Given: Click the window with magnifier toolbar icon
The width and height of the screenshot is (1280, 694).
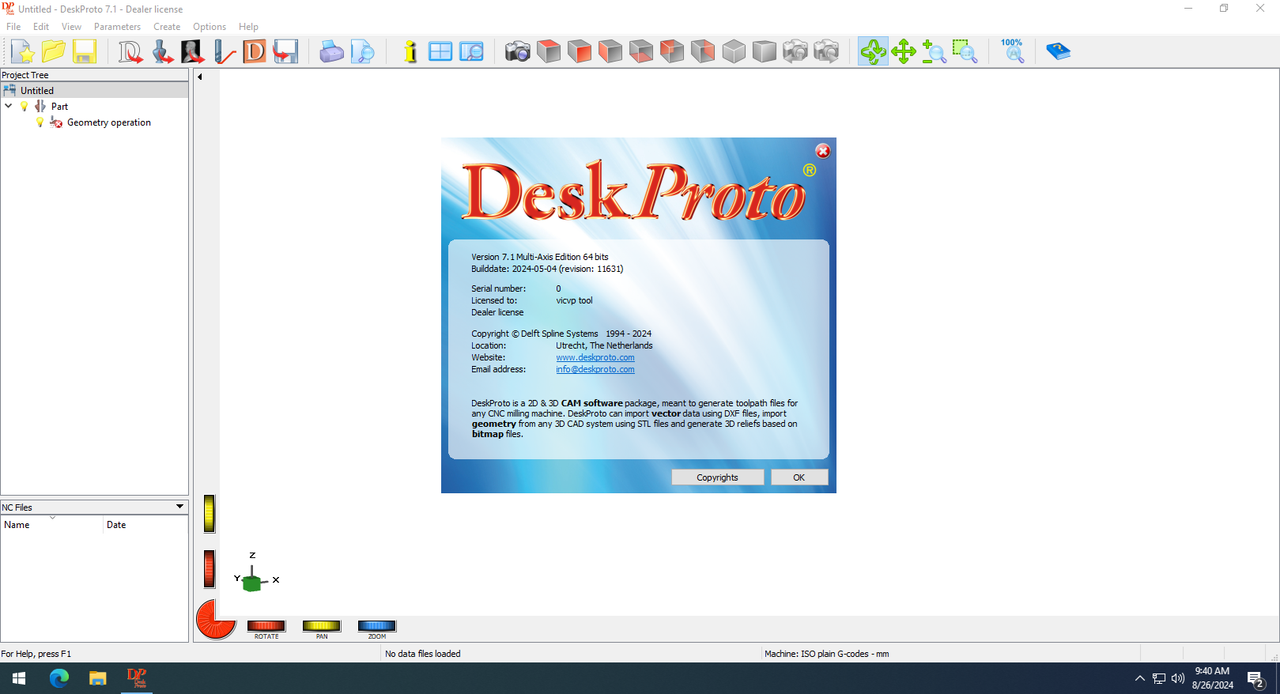Looking at the screenshot, I should coord(471,51).
